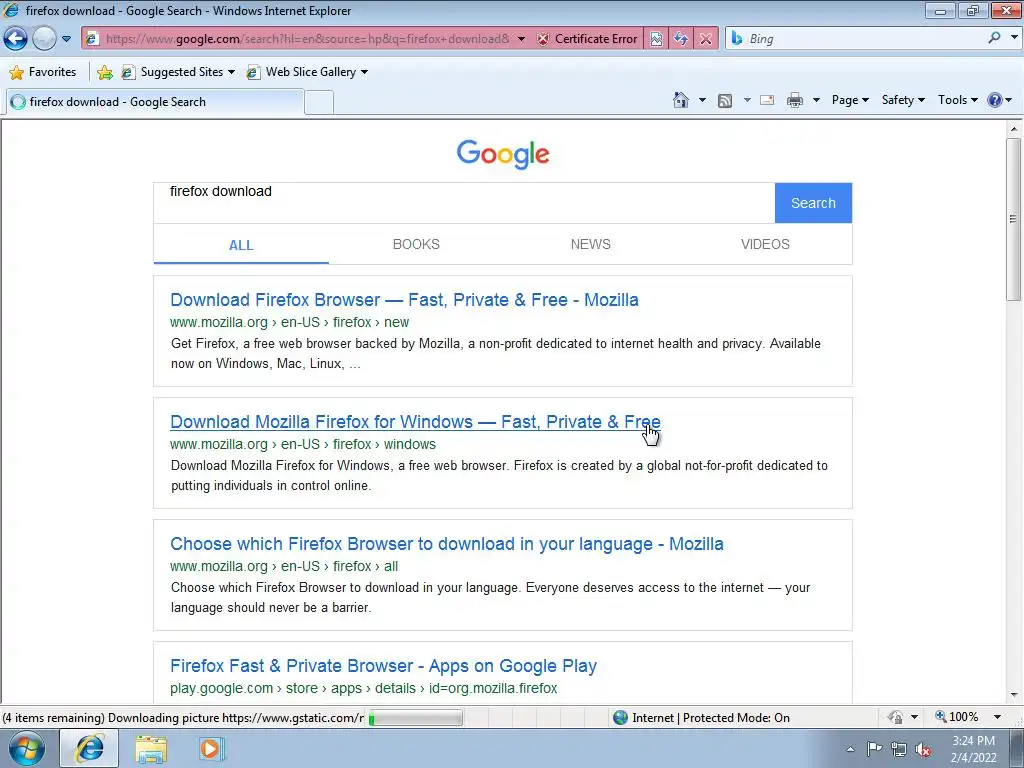Click the address bar URL field
The image size is (1024, 768).
pos(306,39)
